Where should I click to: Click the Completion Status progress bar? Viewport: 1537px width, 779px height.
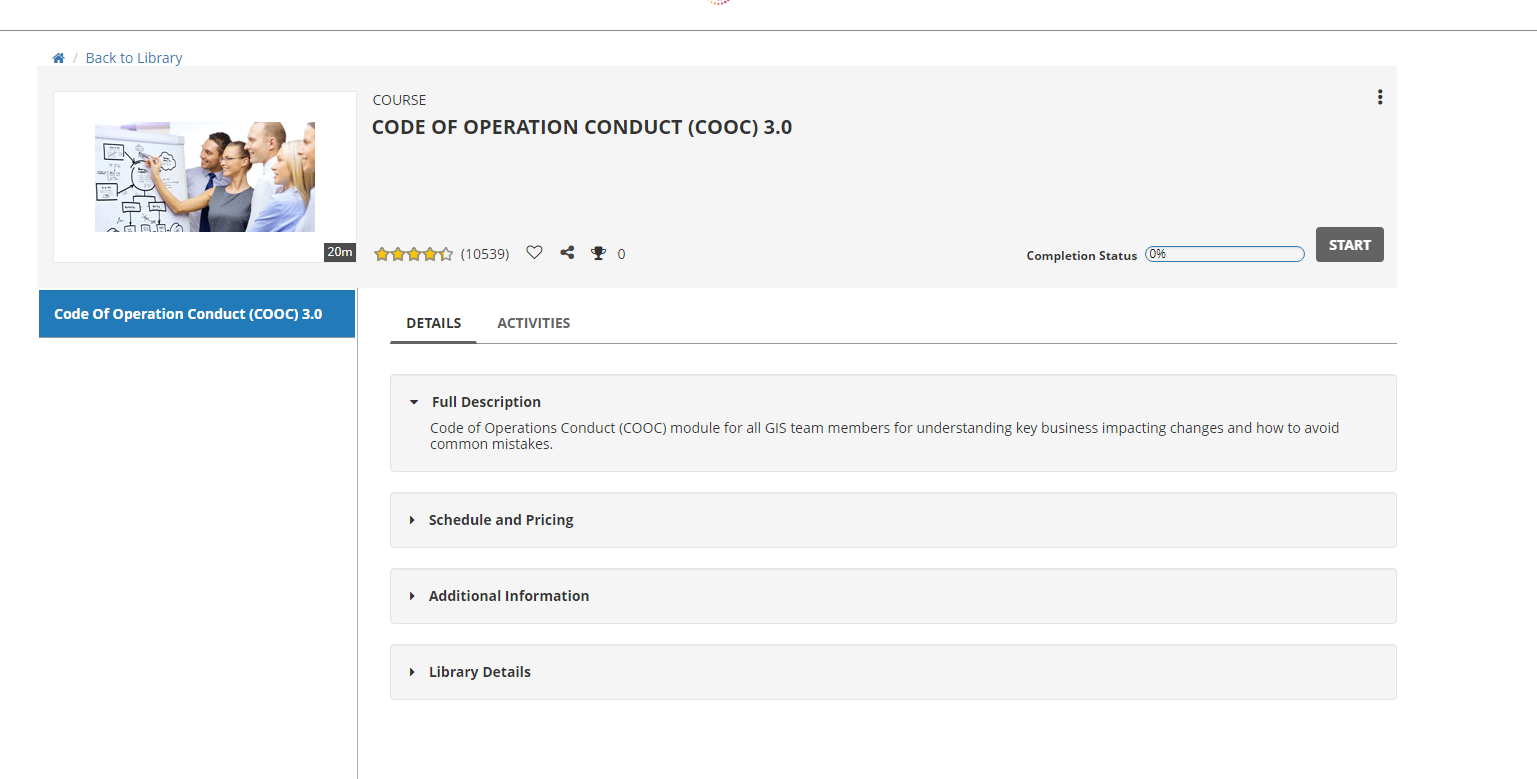pyautogui.click(x=1224, y=254)
